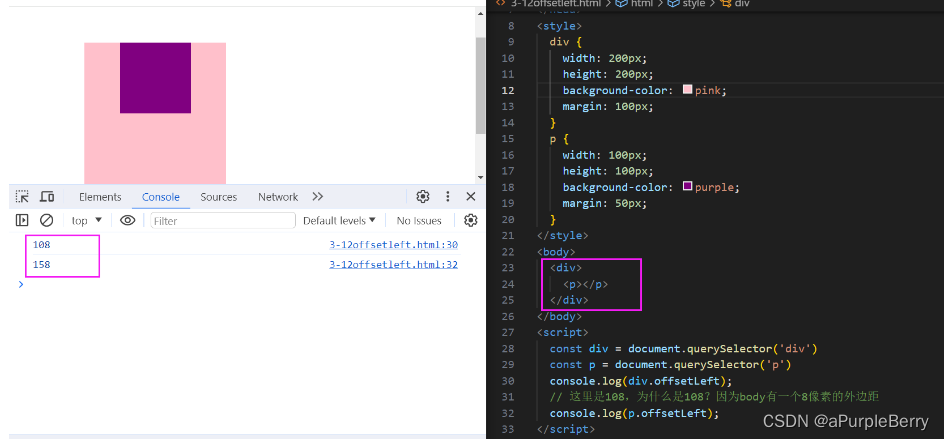This screenshot has width=945, height=441.
Task: Click the console prompt arrow
Action: click(21, 284)
